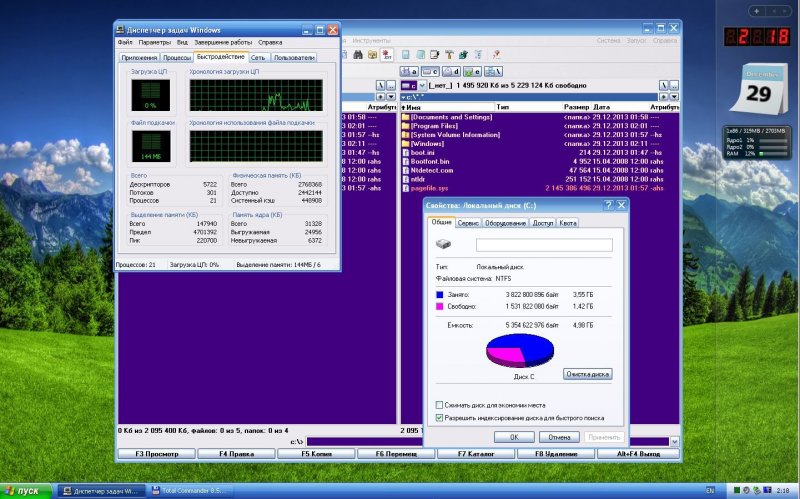Click the help question-mark button in Properties dialog
This screenshot has width=800, height=499.
pyautogui.click(x=608, y=205)
